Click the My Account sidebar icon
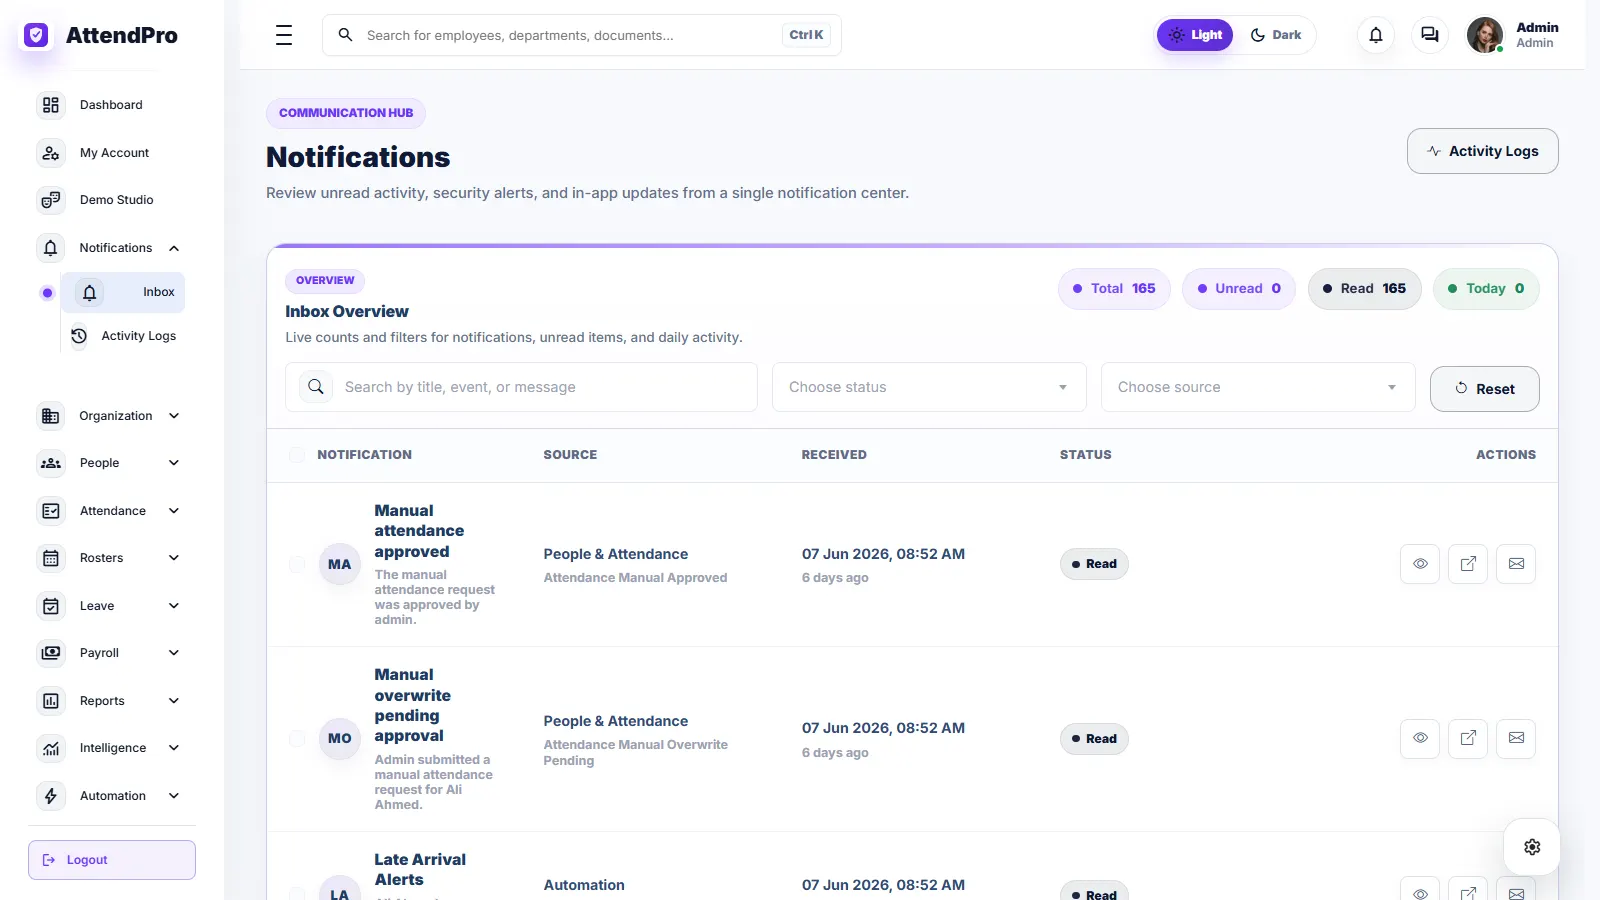Viewport: 1600px width, 900px height. click(x=51, y=153)
